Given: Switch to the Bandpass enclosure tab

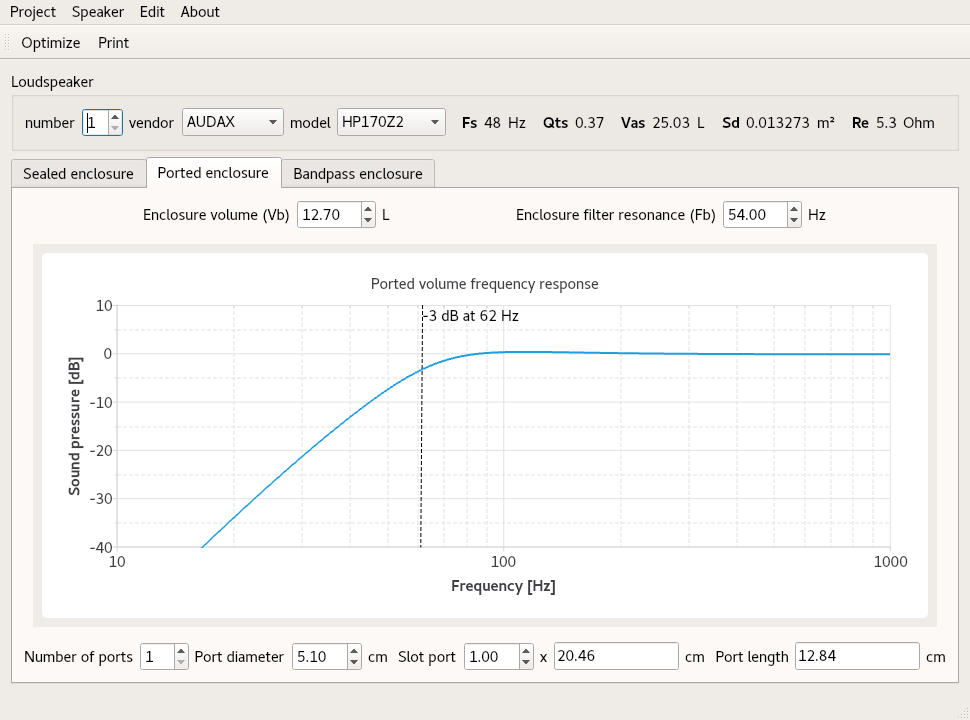Looking at the screenshot, I should coord(357,174).
